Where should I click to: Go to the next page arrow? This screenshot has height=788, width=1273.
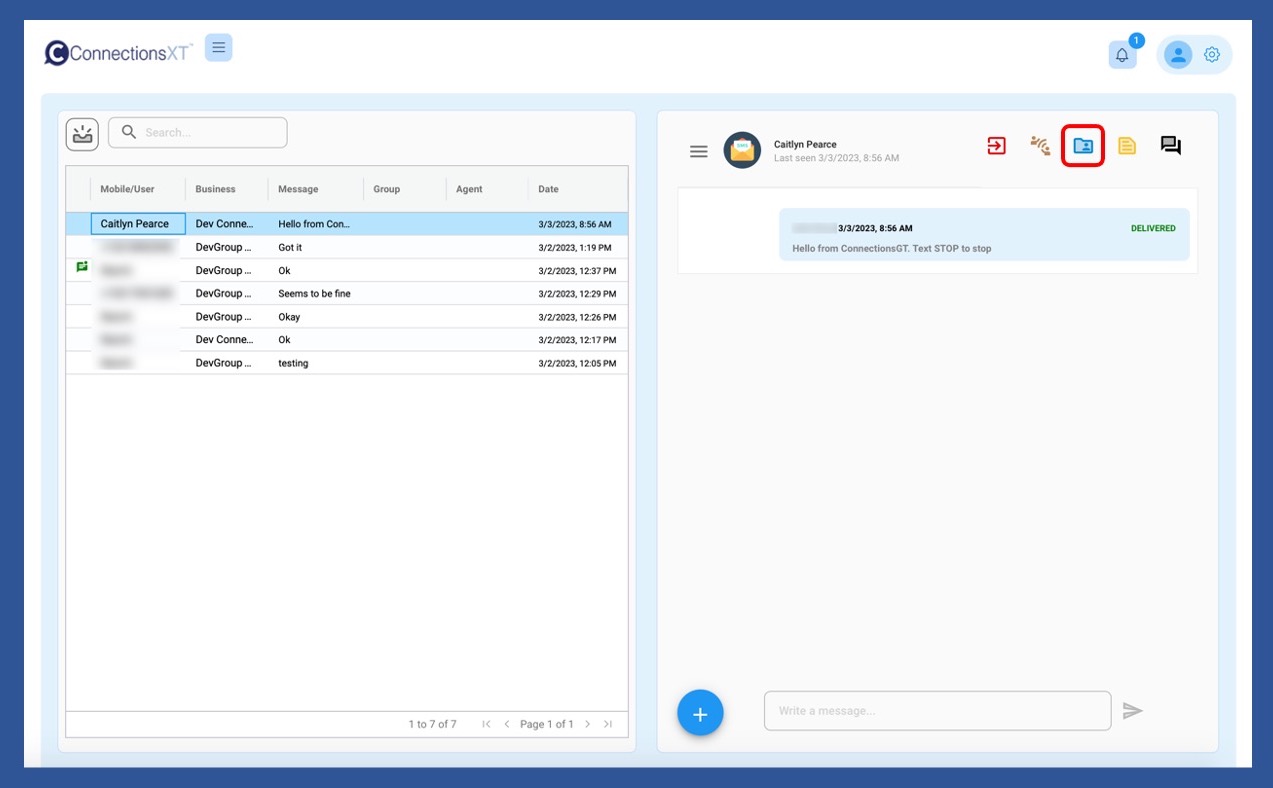coord(588,724)
